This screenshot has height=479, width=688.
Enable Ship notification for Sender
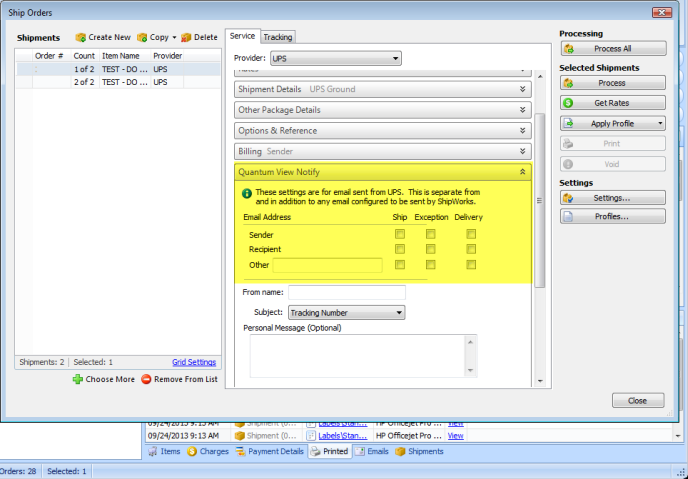click(x=400, y=234)
